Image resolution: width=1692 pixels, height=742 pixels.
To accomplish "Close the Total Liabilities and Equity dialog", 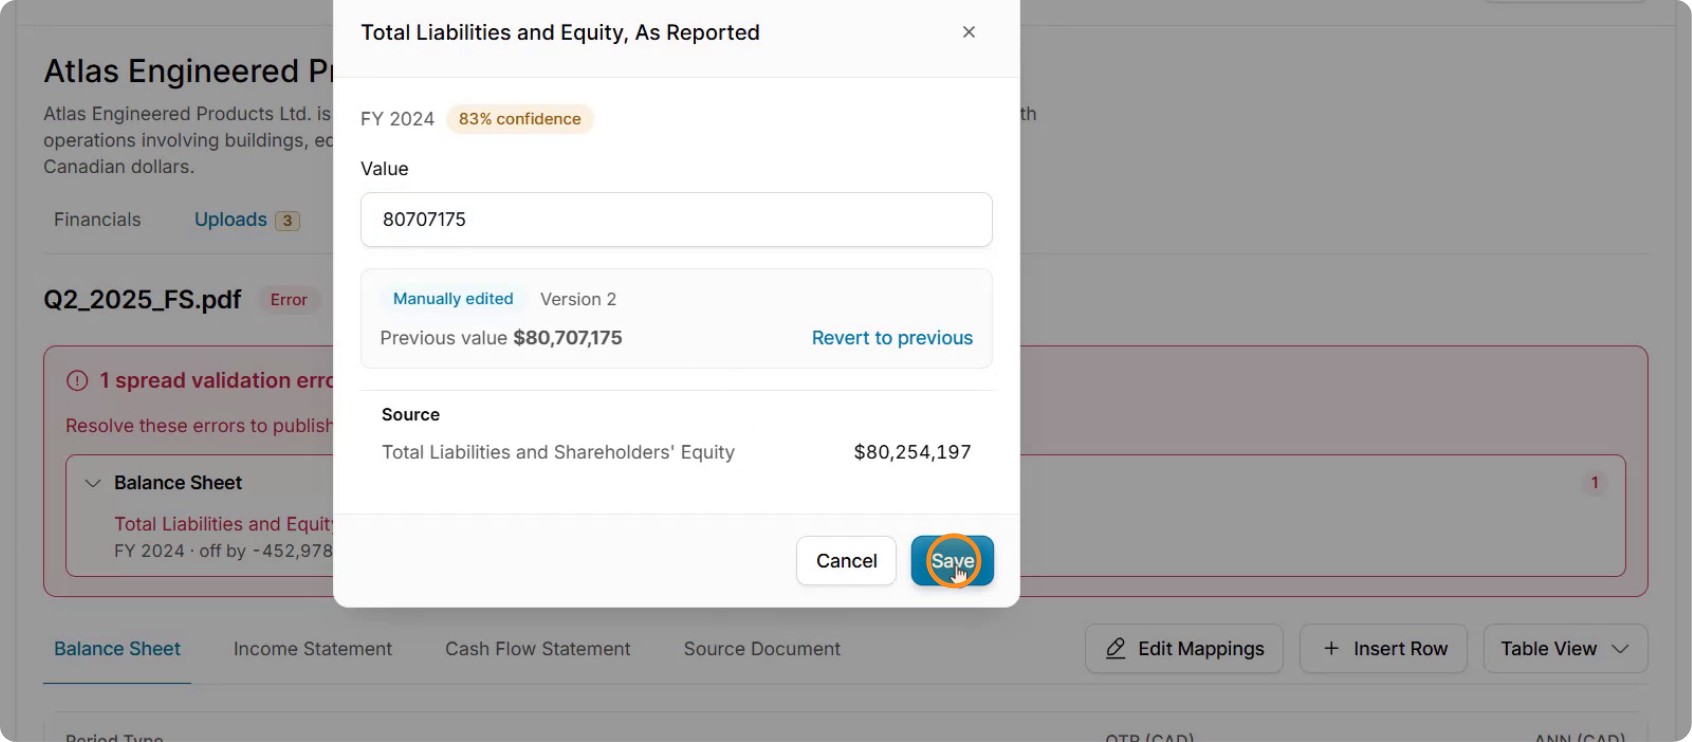I will pos(968,32).
